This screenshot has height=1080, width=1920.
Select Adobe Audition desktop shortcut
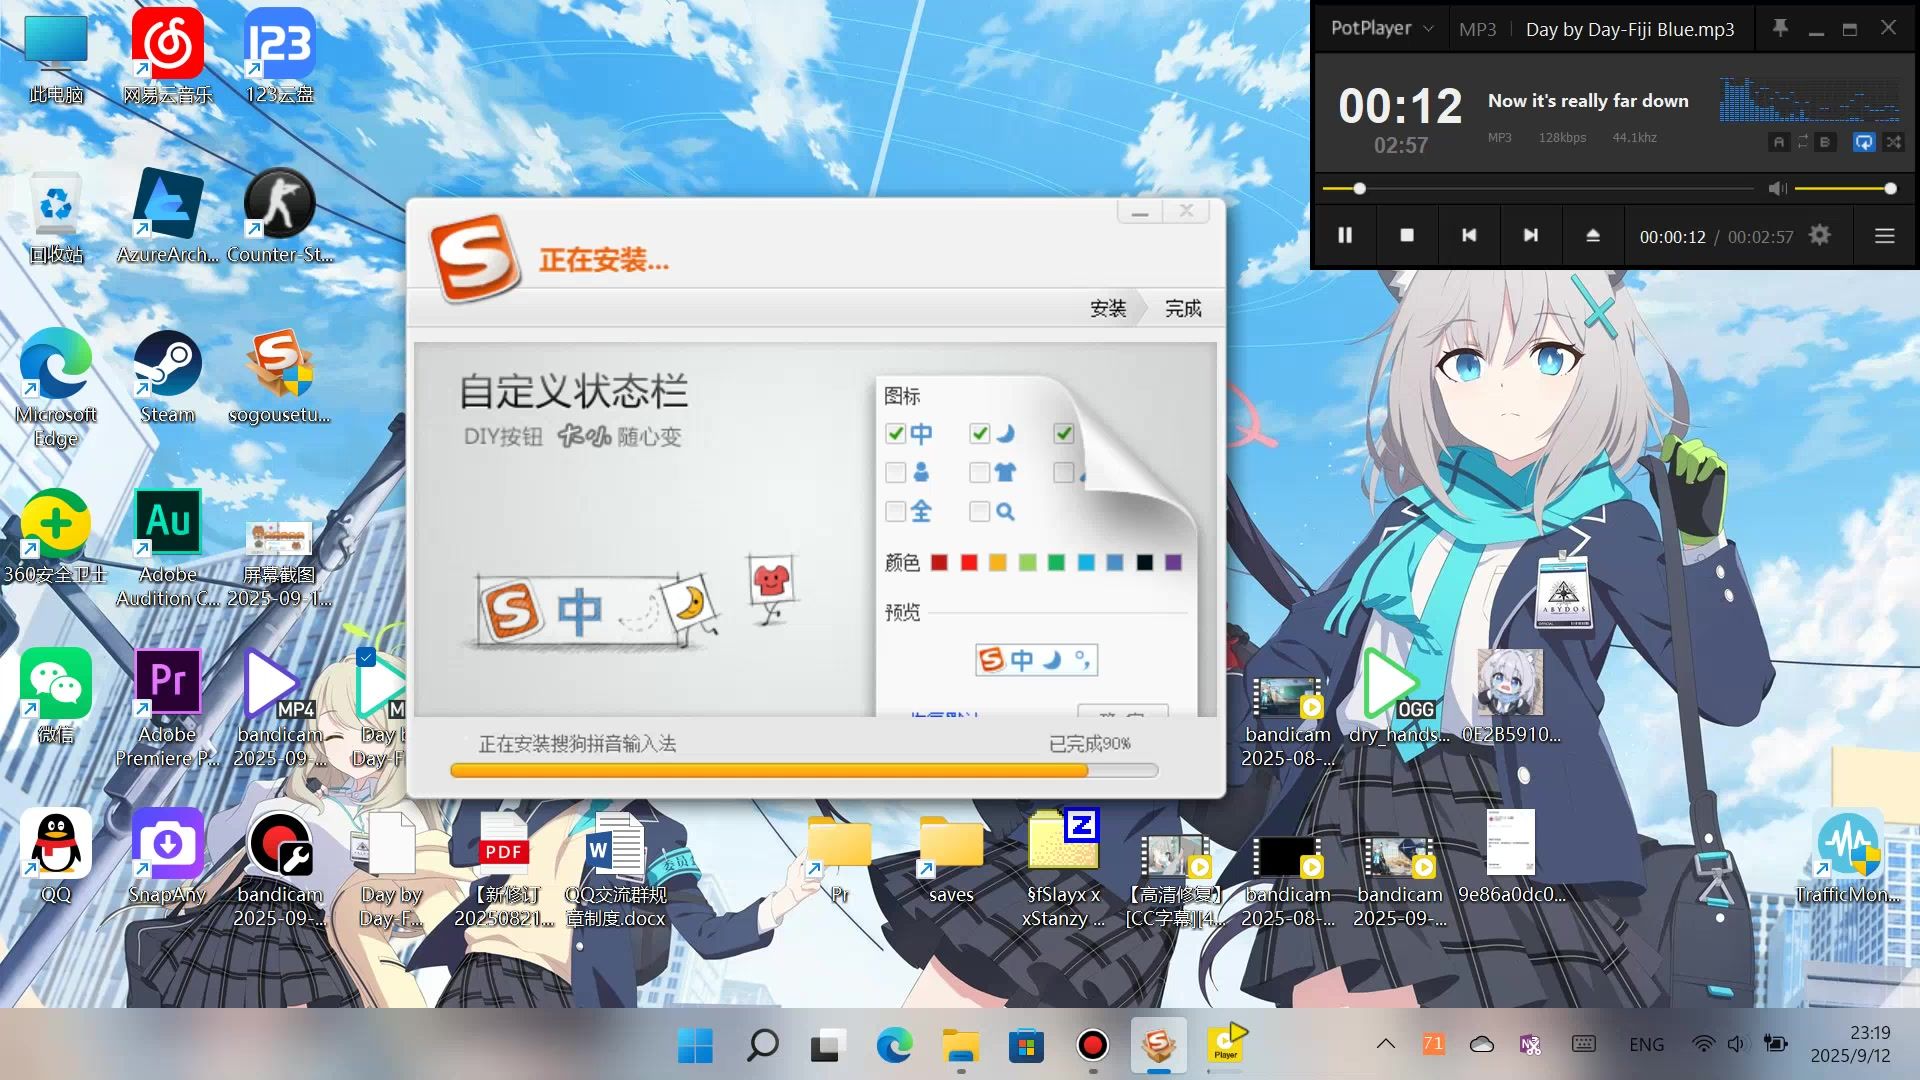(x=167, y=548)
